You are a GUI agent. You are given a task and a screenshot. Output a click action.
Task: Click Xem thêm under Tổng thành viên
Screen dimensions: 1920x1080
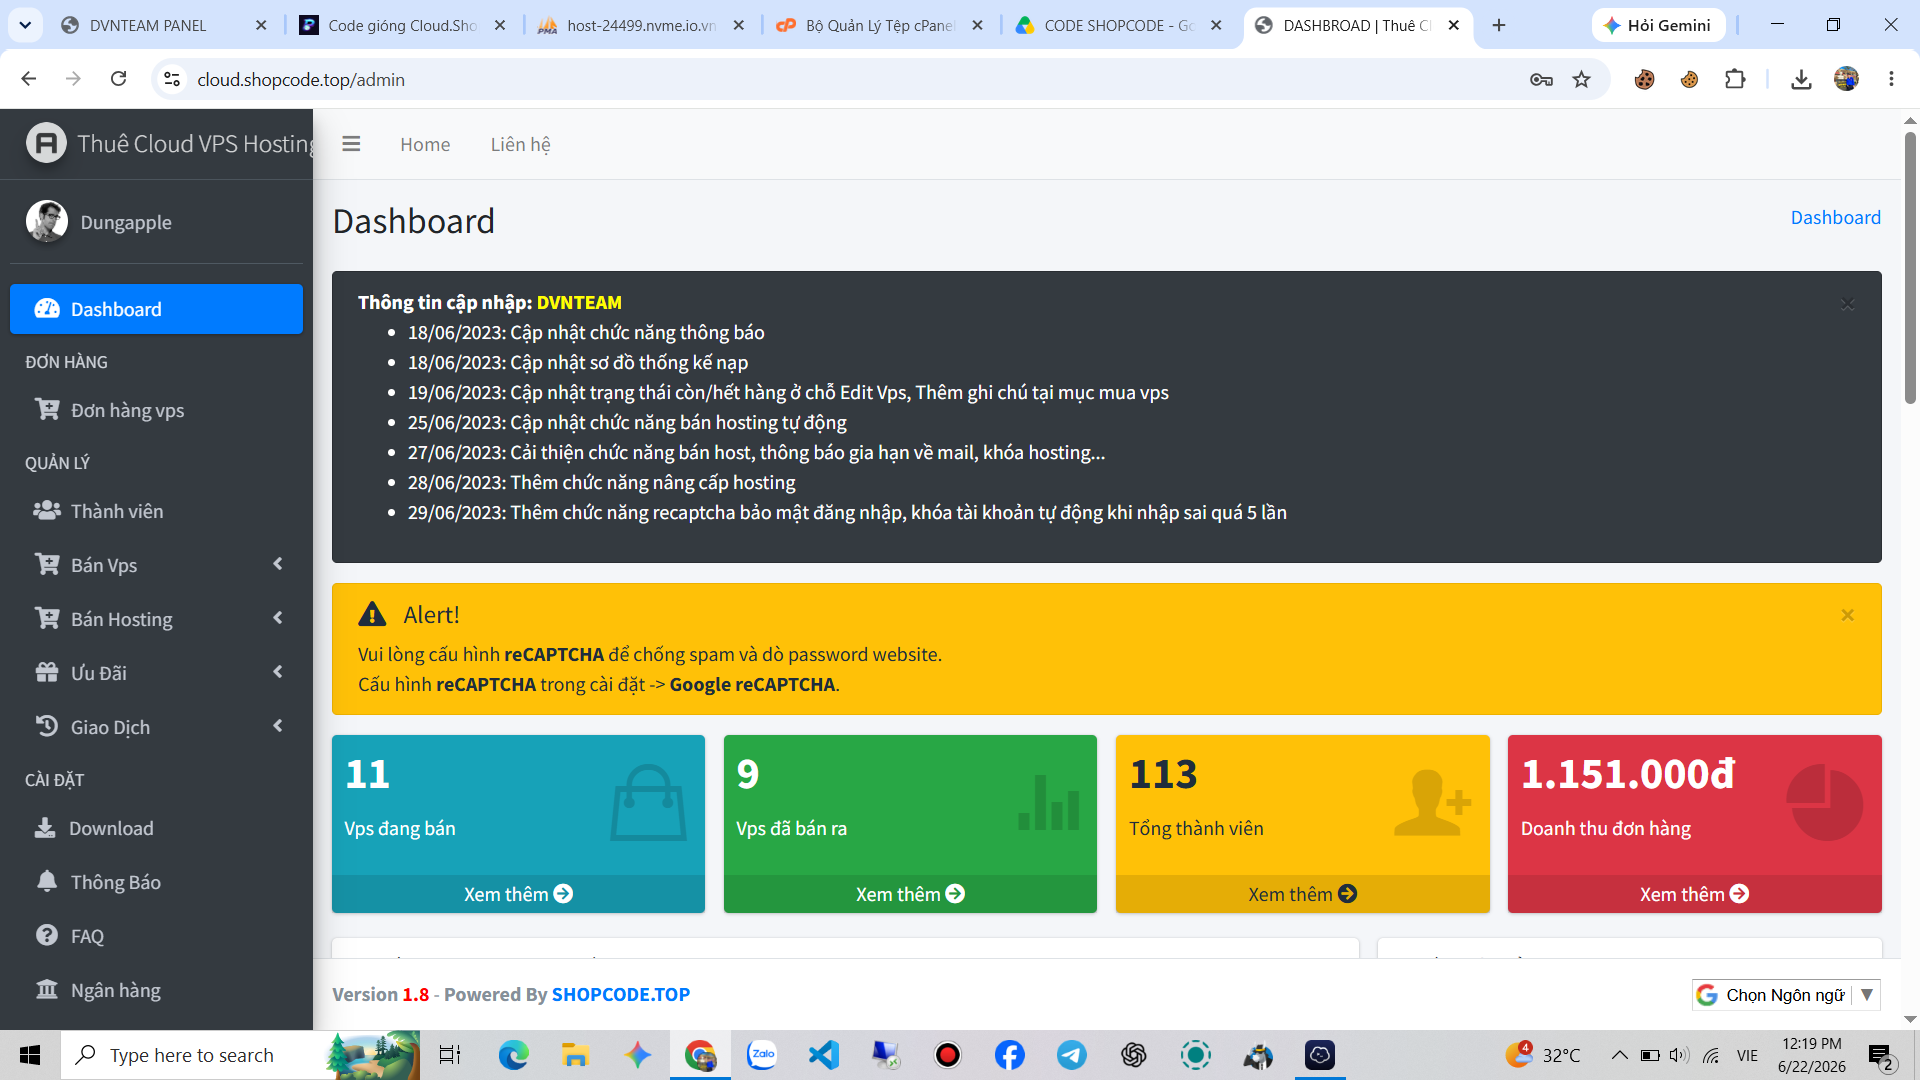click(1302, 894)
